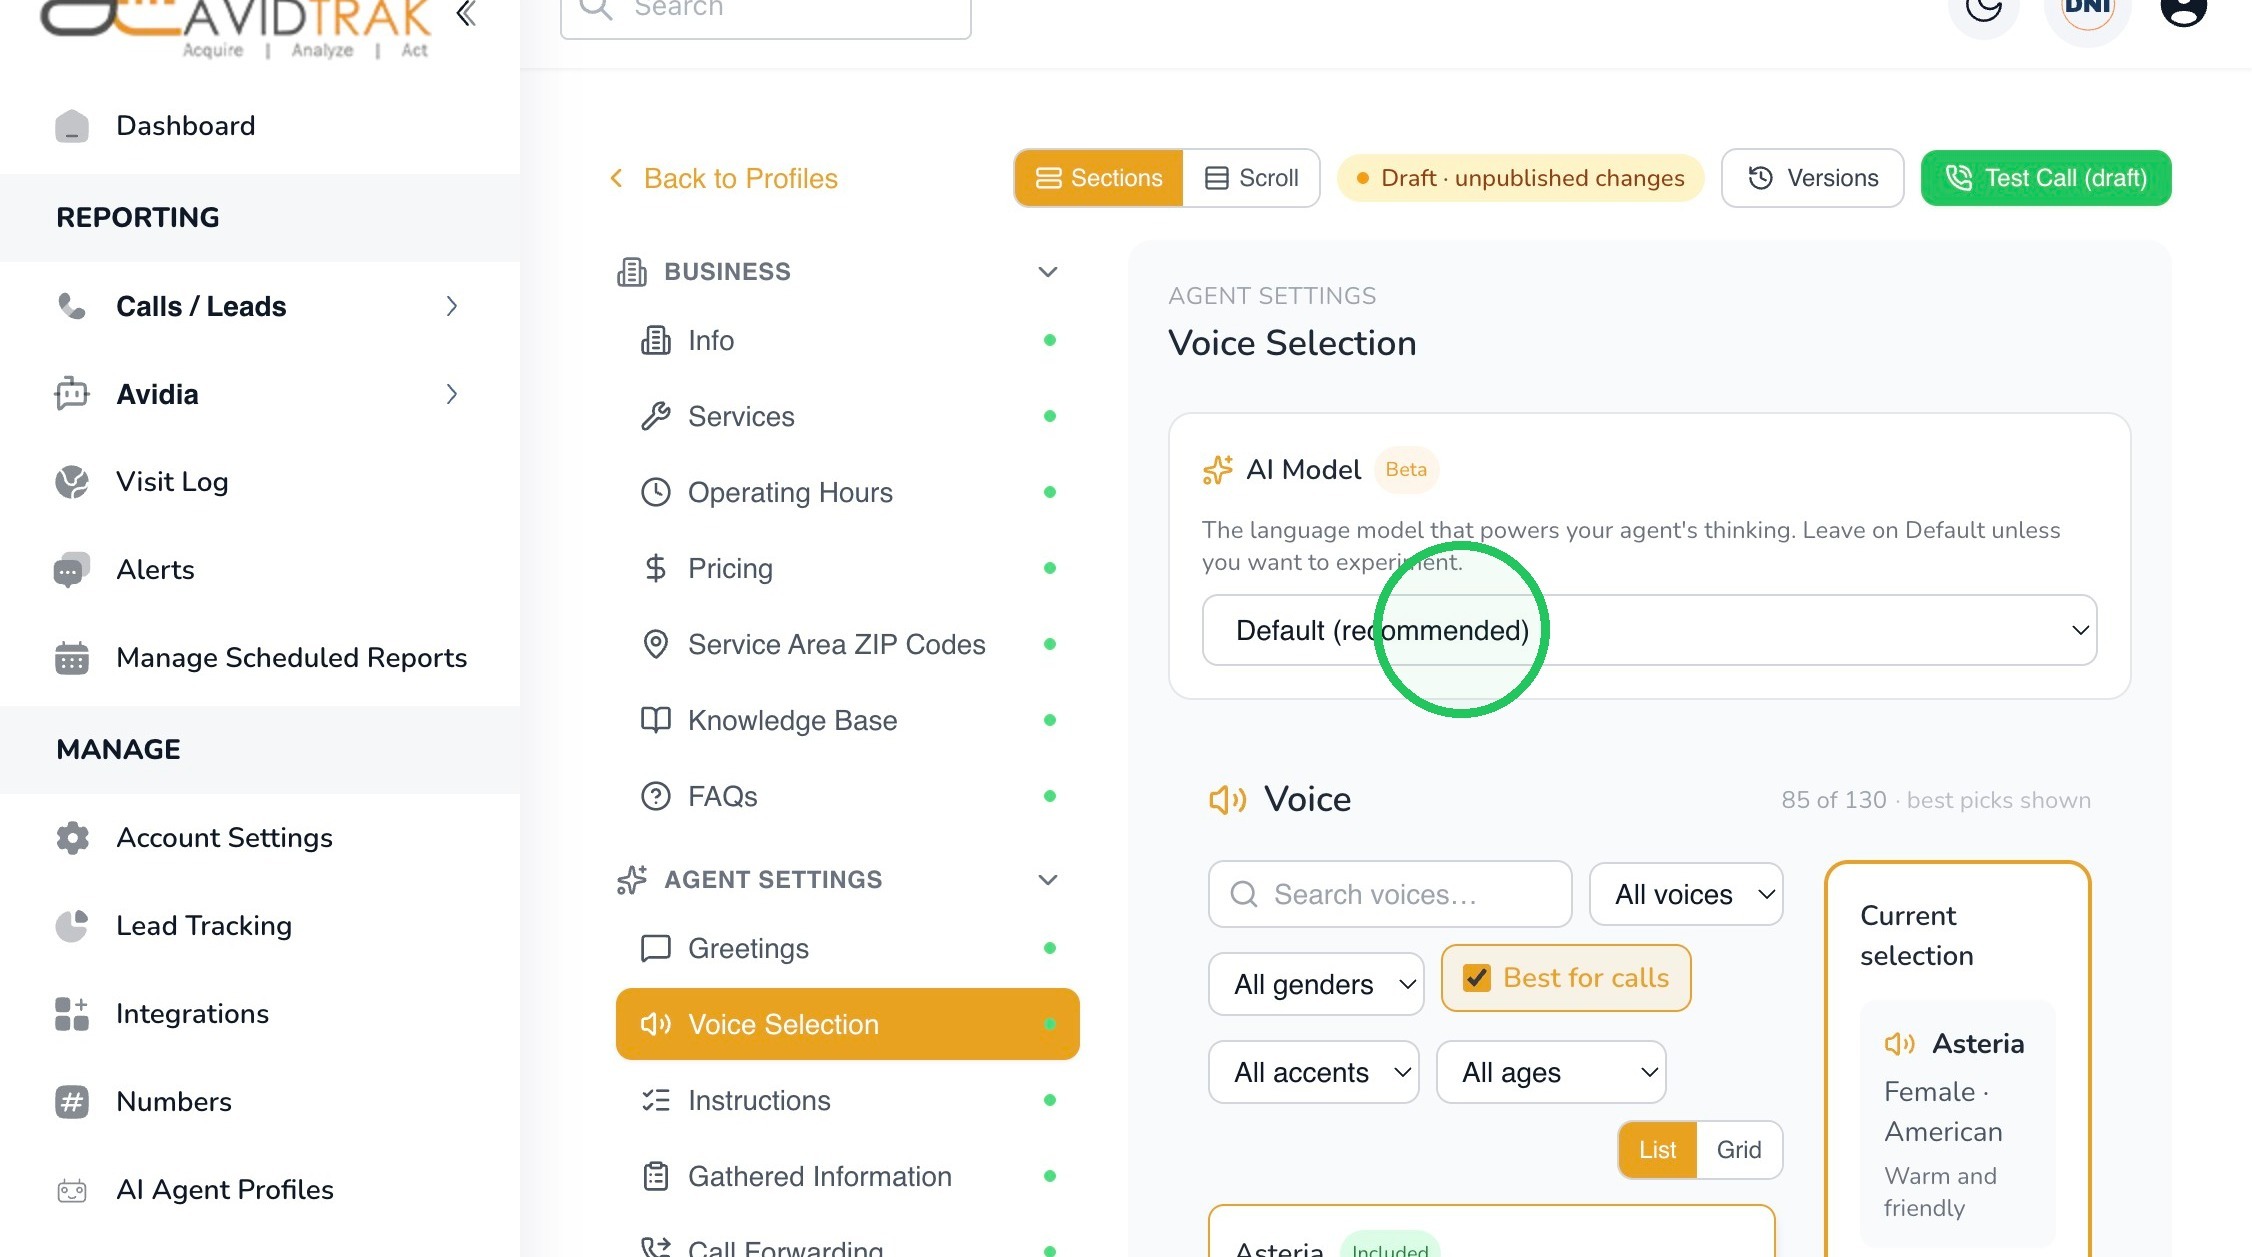Collapse the BUSINESS section chevron
Screen dimensions: 2252x1257
(x=1047, y=272)
